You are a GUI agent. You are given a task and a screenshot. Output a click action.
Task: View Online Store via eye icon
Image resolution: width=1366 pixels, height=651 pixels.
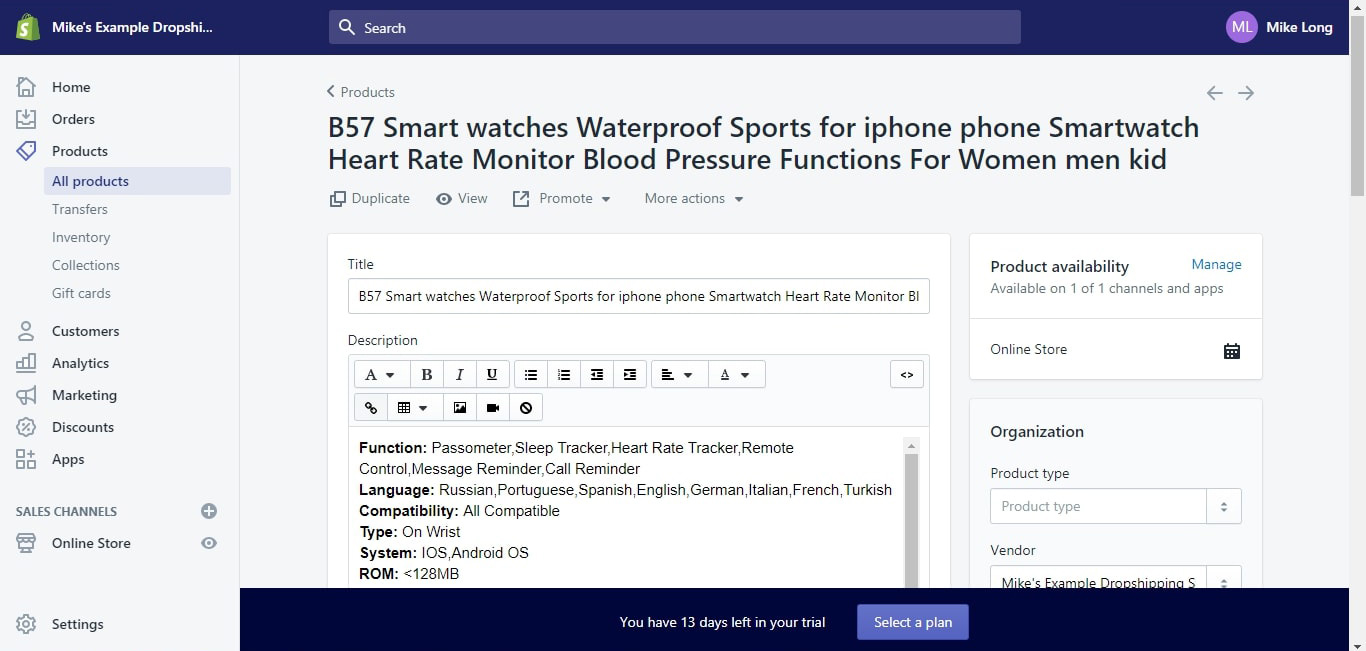pyautogui.click(x=209, y=543)
